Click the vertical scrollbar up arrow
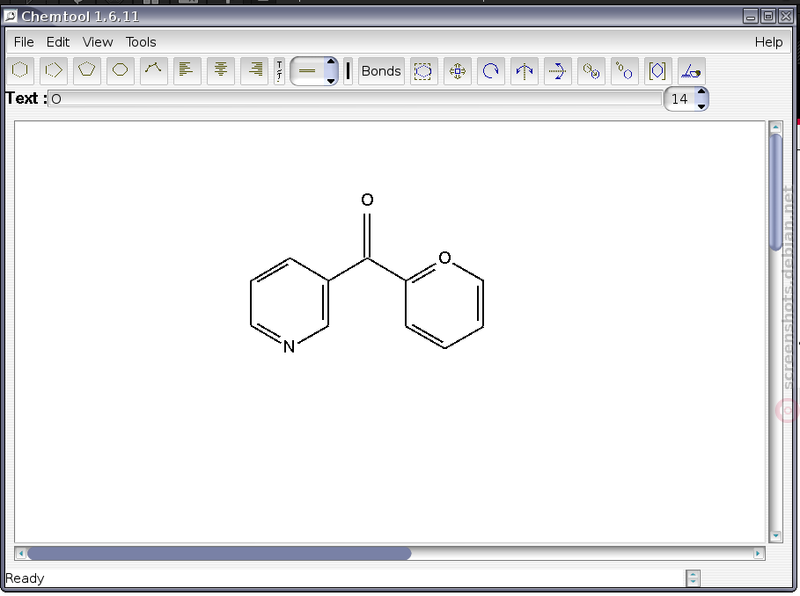This screenshot has height=596, width=800. (776, 127)
